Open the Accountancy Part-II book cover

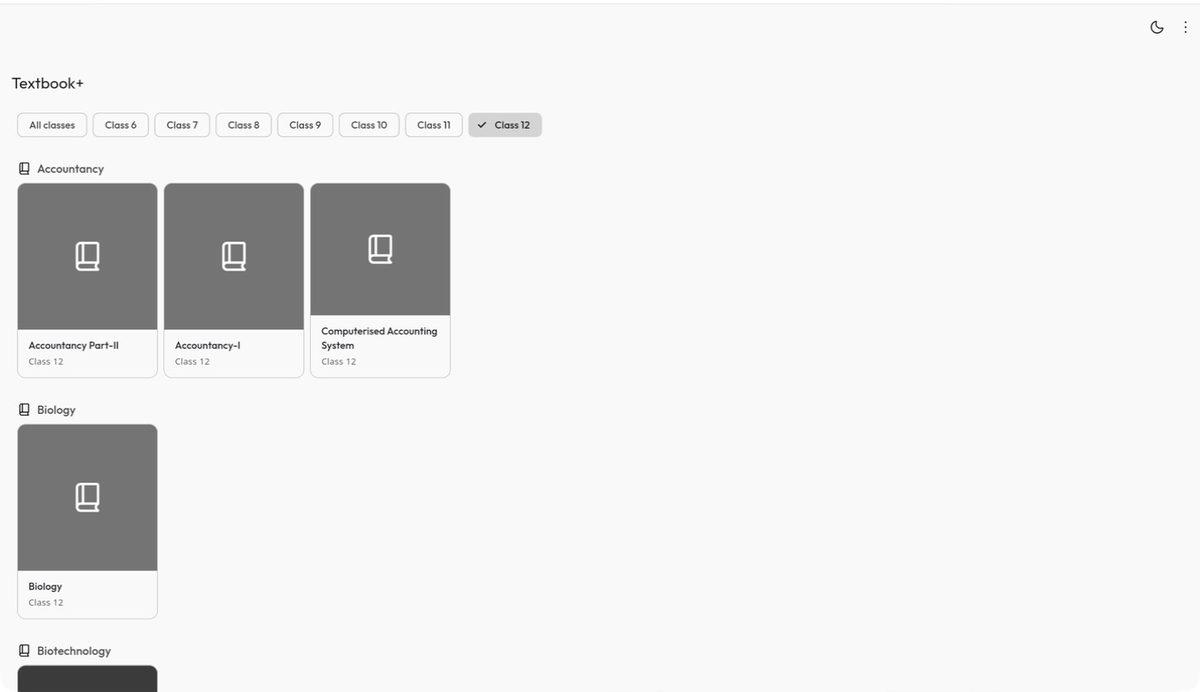[88, 257]
